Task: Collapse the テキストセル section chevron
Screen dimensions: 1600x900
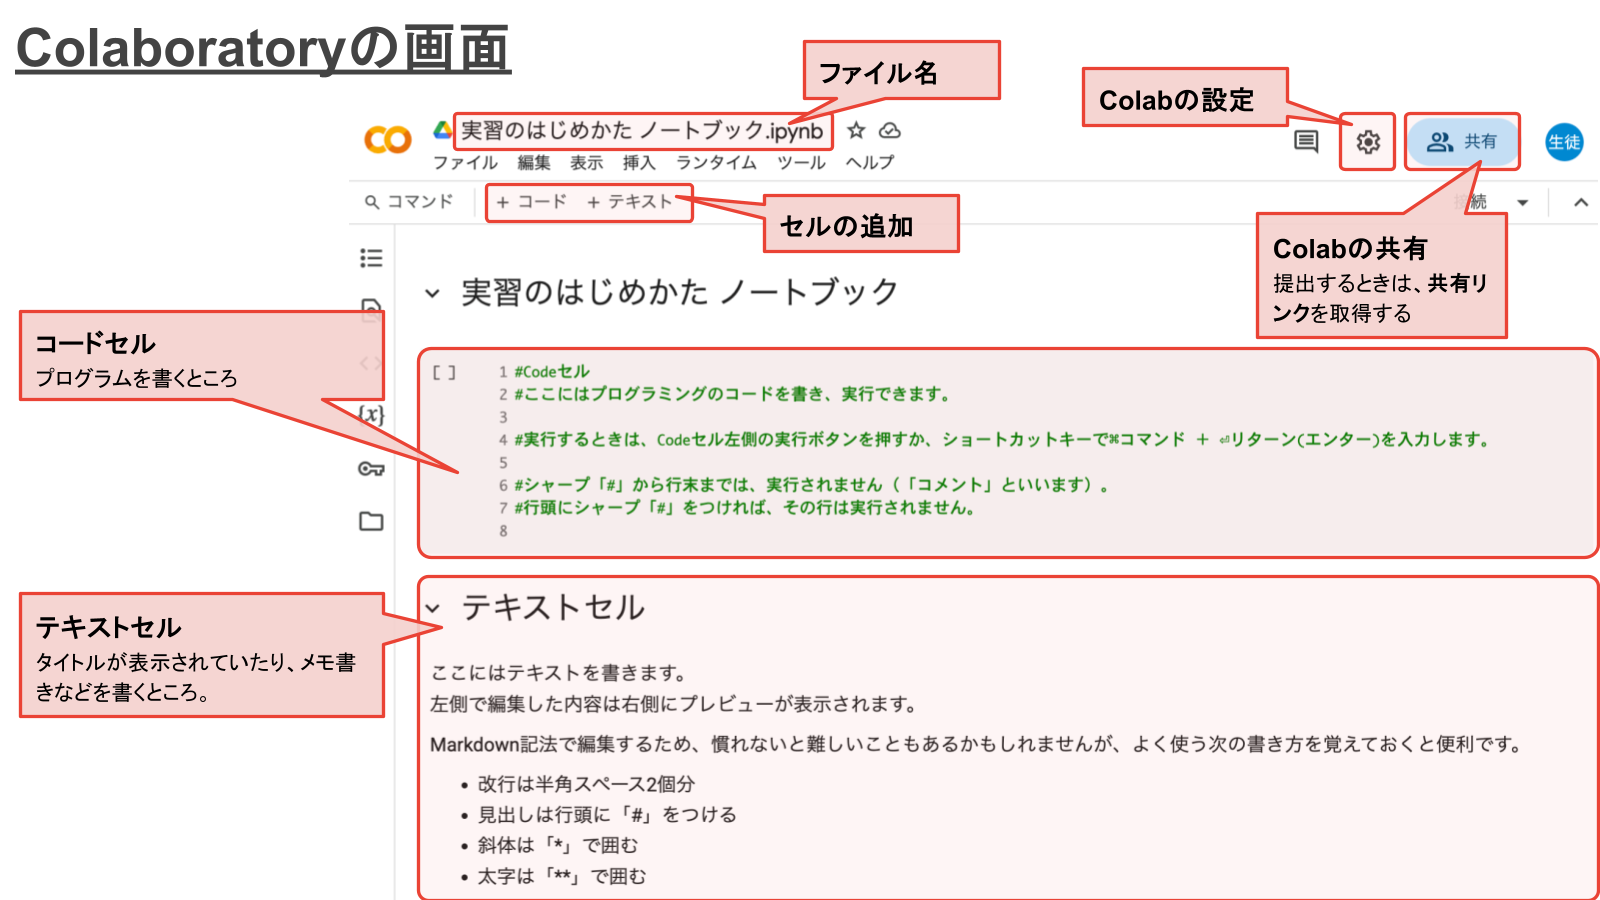Action: [433, 608]
